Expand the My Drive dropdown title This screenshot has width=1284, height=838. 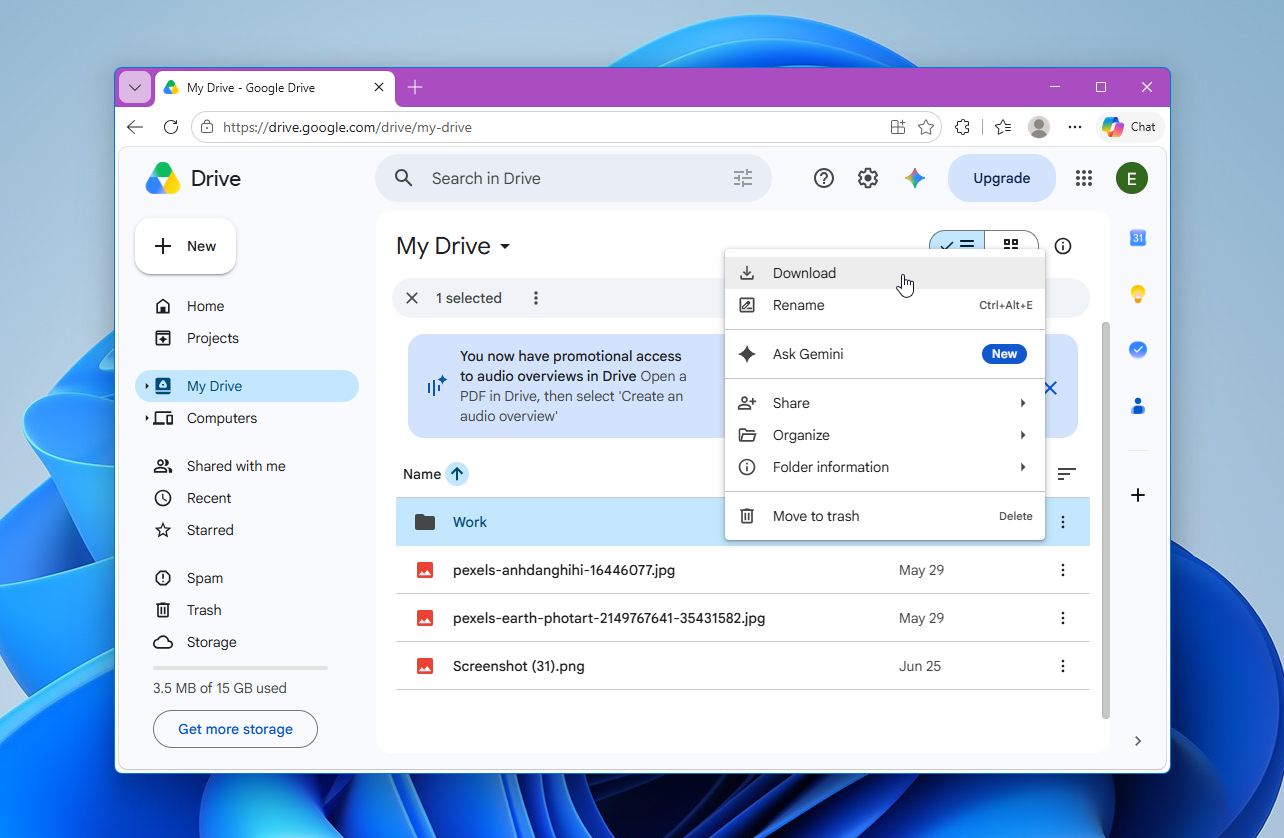453,246
